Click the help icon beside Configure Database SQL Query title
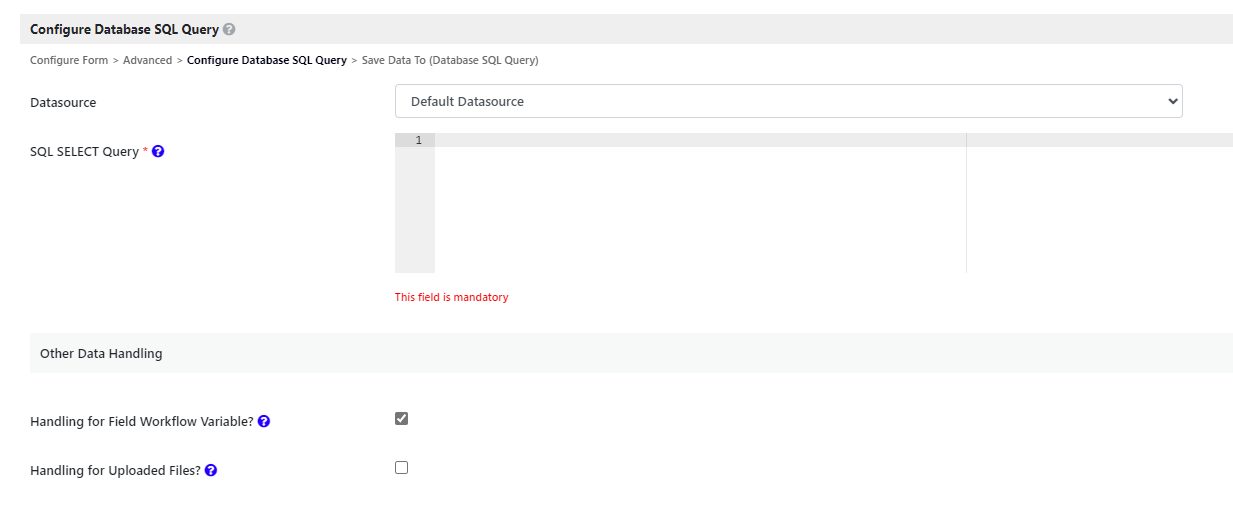This screenshot has height=524, width=1233. (229, 30)
